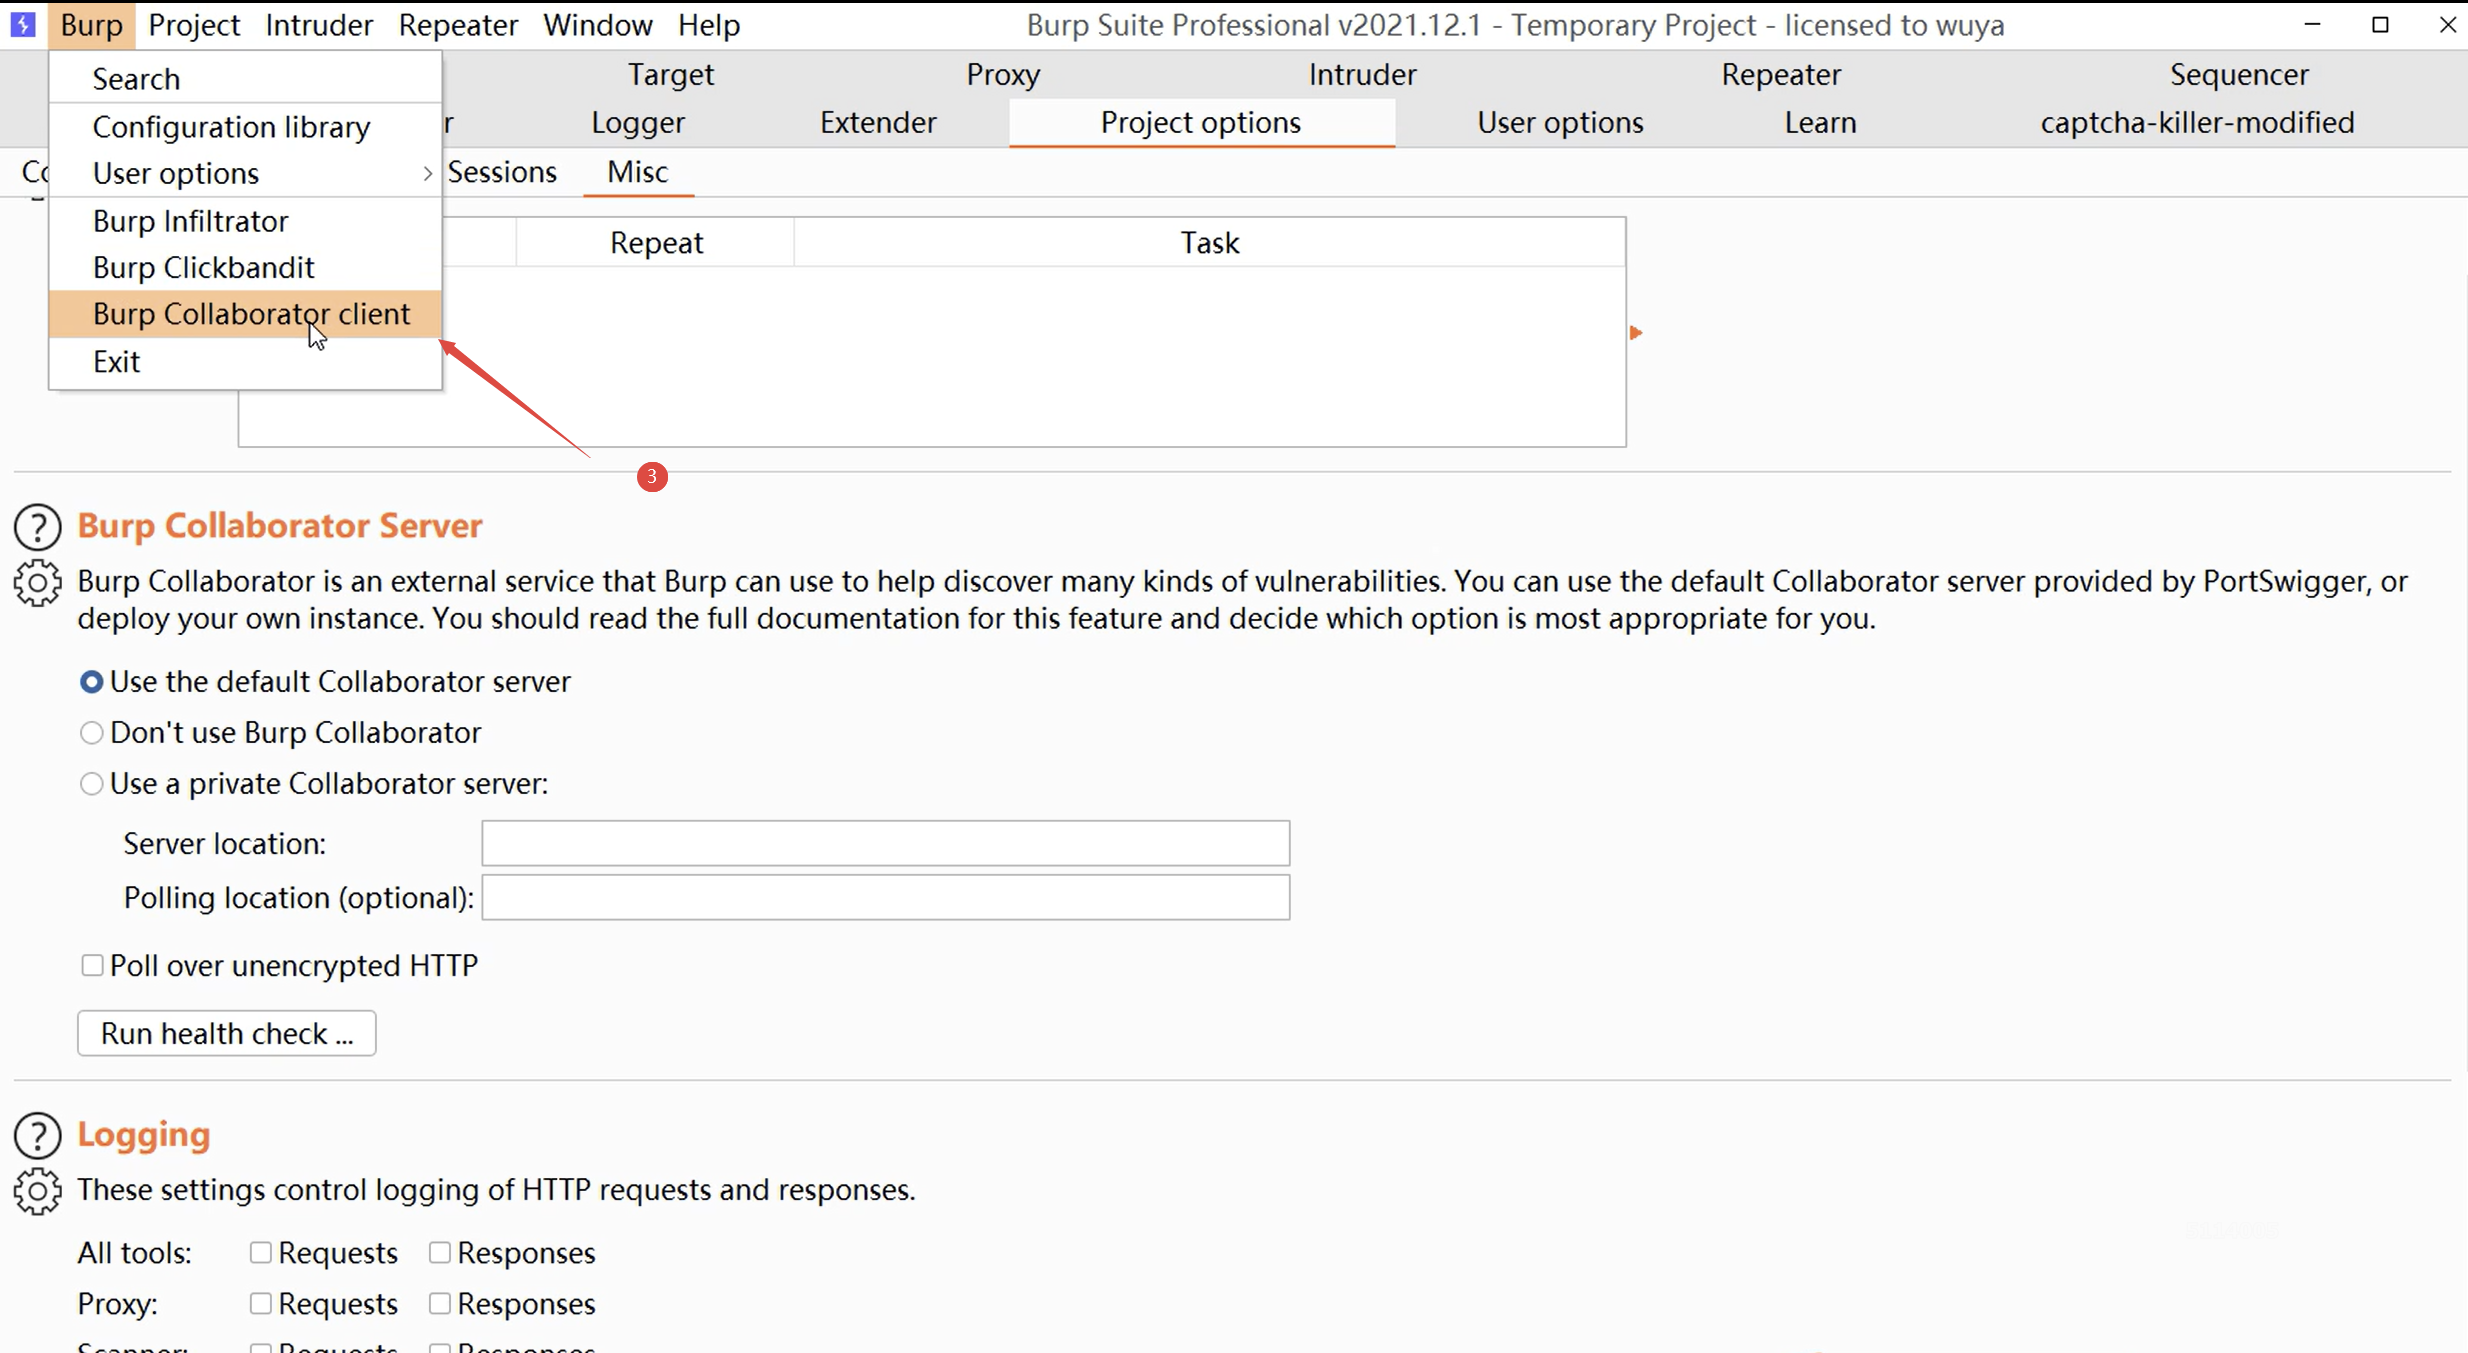This screenshot has height=1353, width=2468.
Task: Click the Burp Suite logo icon
Action: (x=23, y=24)
